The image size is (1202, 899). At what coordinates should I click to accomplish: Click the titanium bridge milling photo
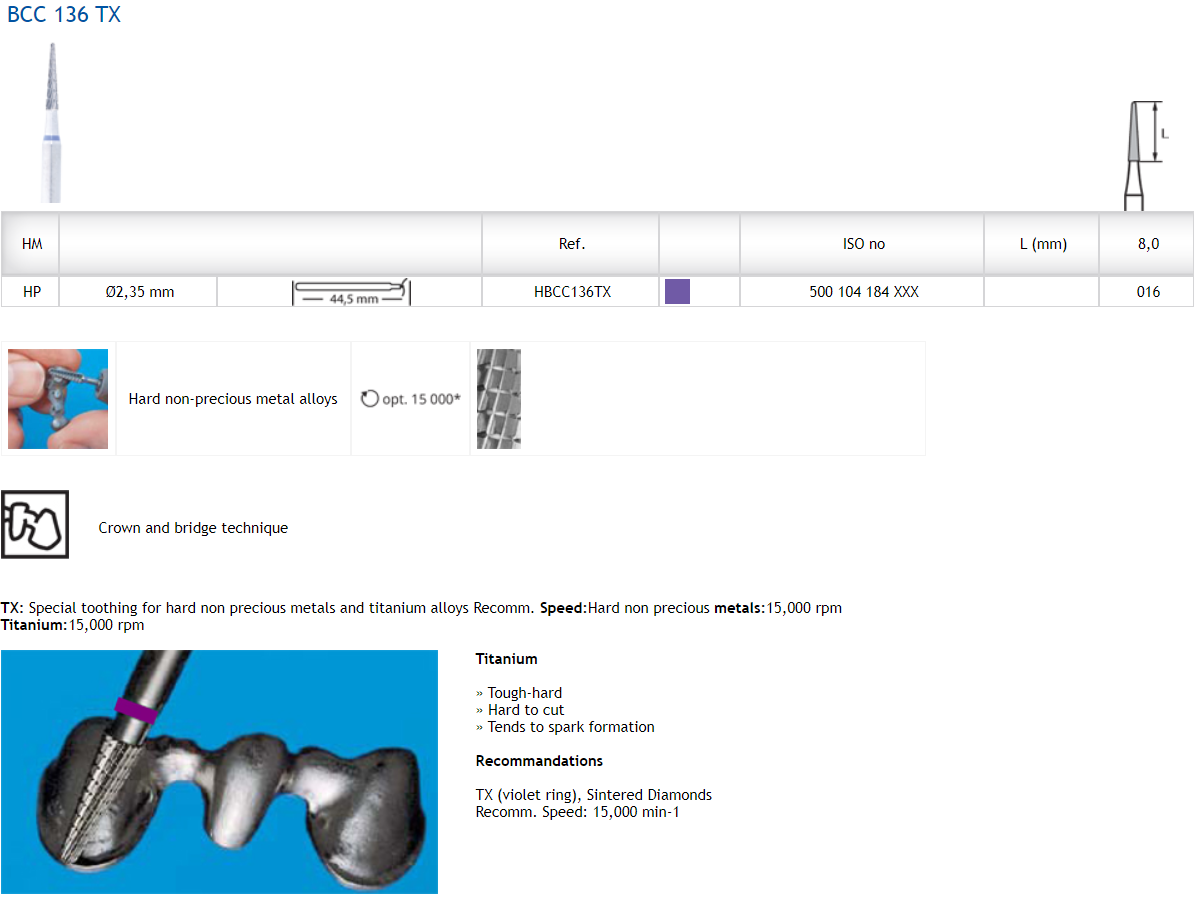[x=219, y=771]
